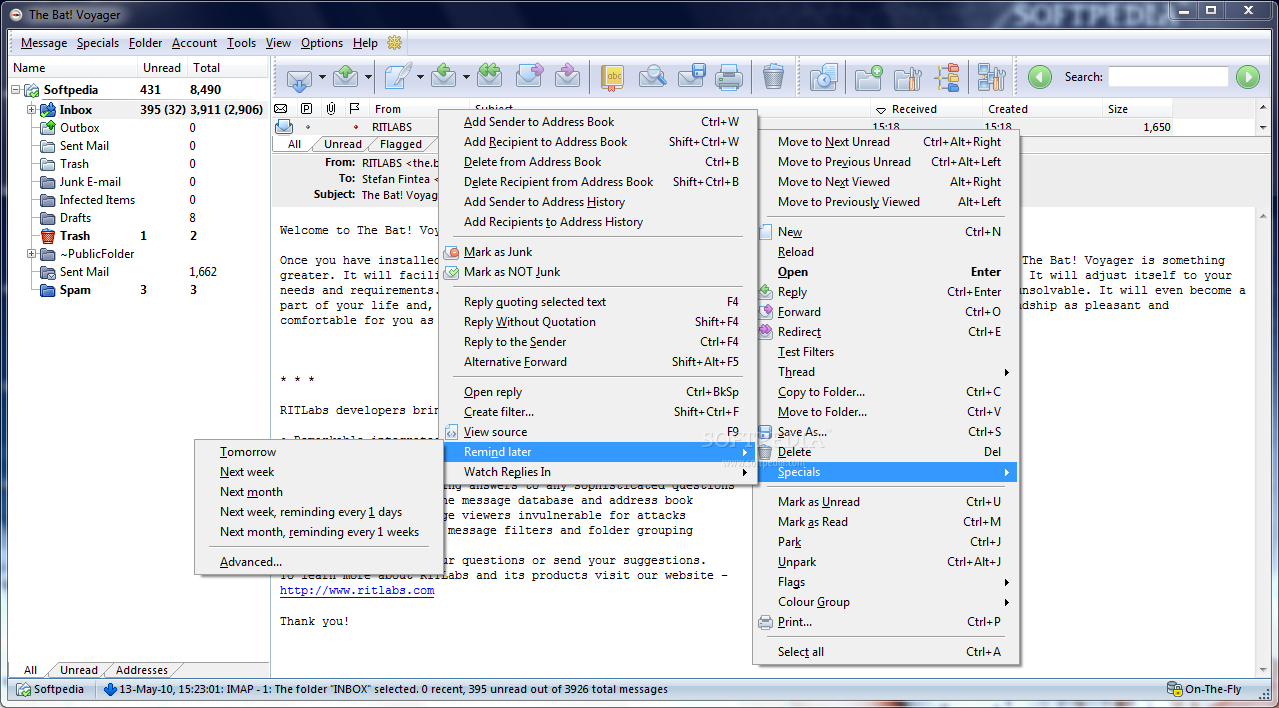The width and height of the screenshot is (1279, 708).
Task: Open the http://www.ritlabs.com link
Action: 357,590
